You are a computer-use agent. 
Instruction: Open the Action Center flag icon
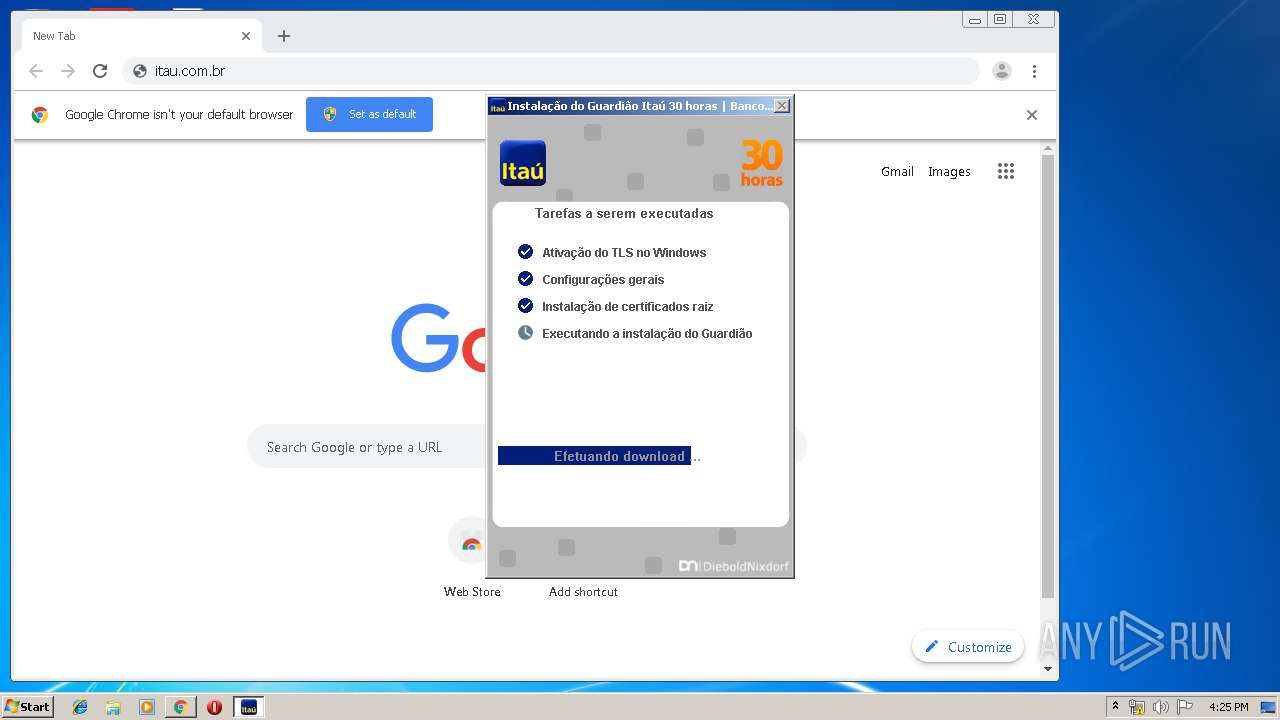(x=1185, y=707)
